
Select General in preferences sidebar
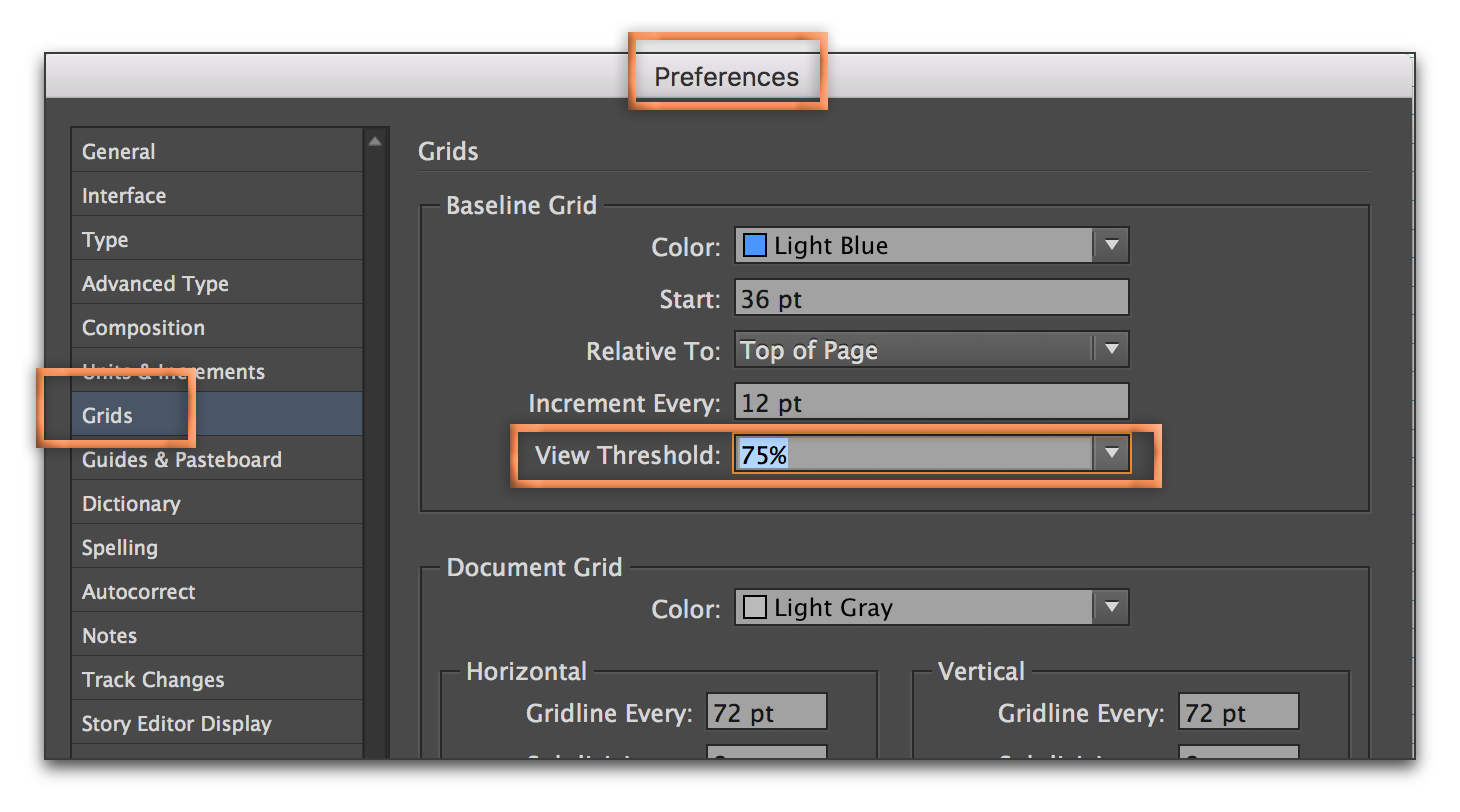tap(118, 152)
